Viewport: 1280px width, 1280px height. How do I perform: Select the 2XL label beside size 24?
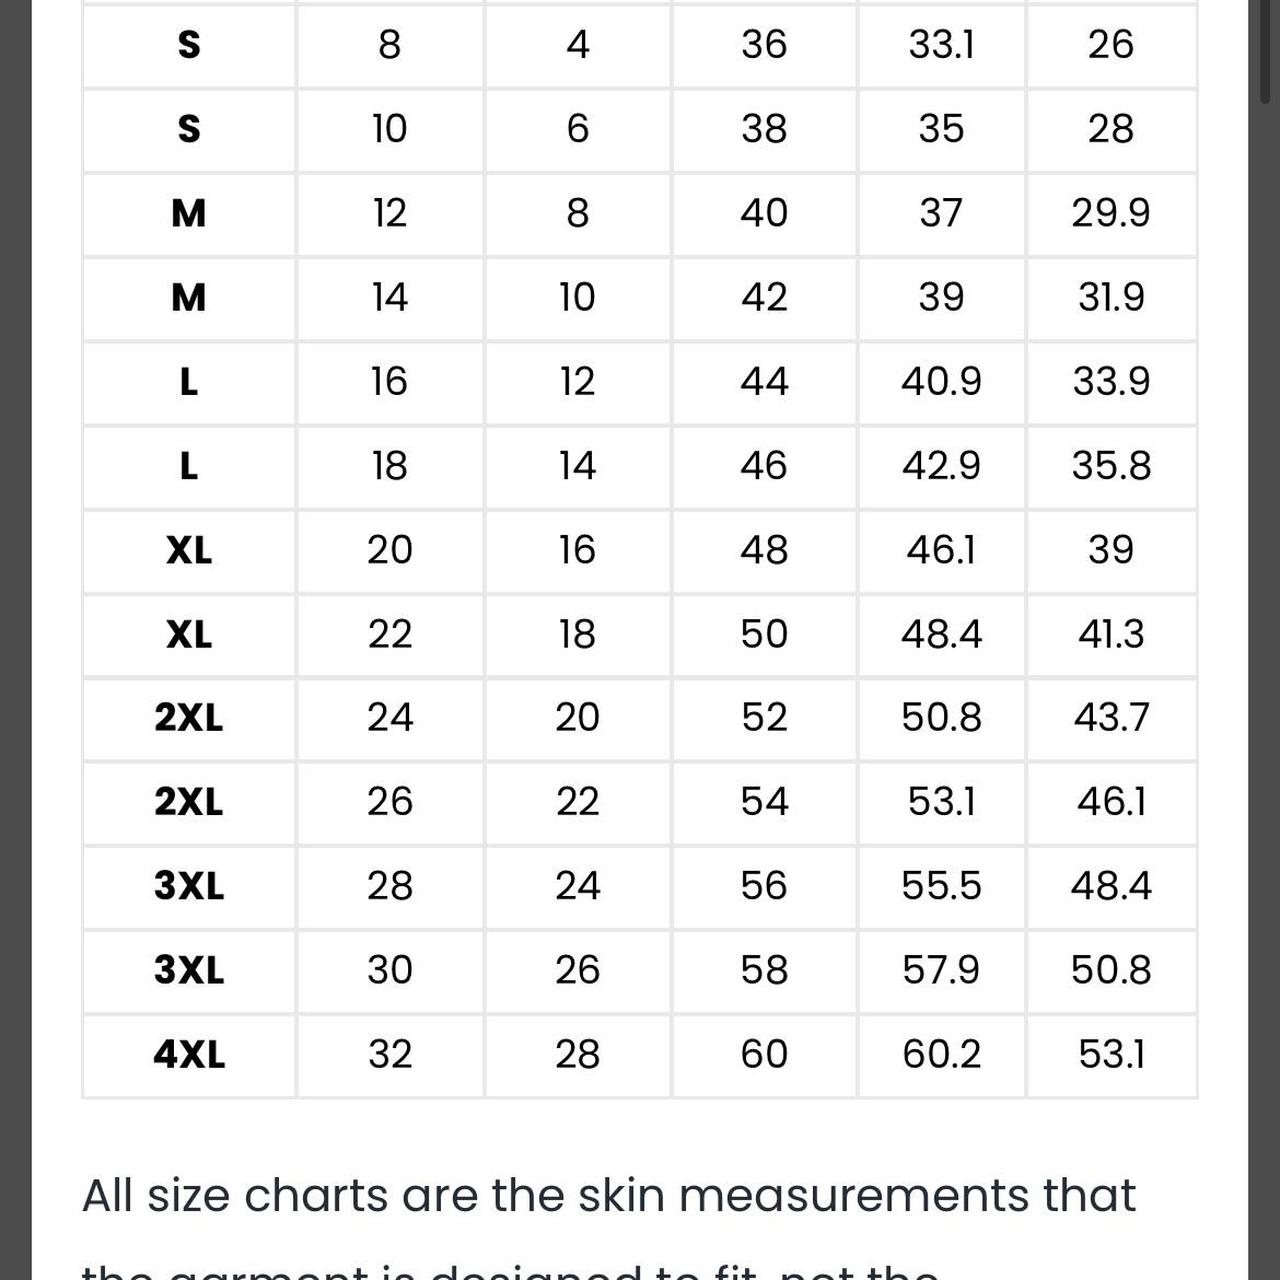(x=189, y=718)
